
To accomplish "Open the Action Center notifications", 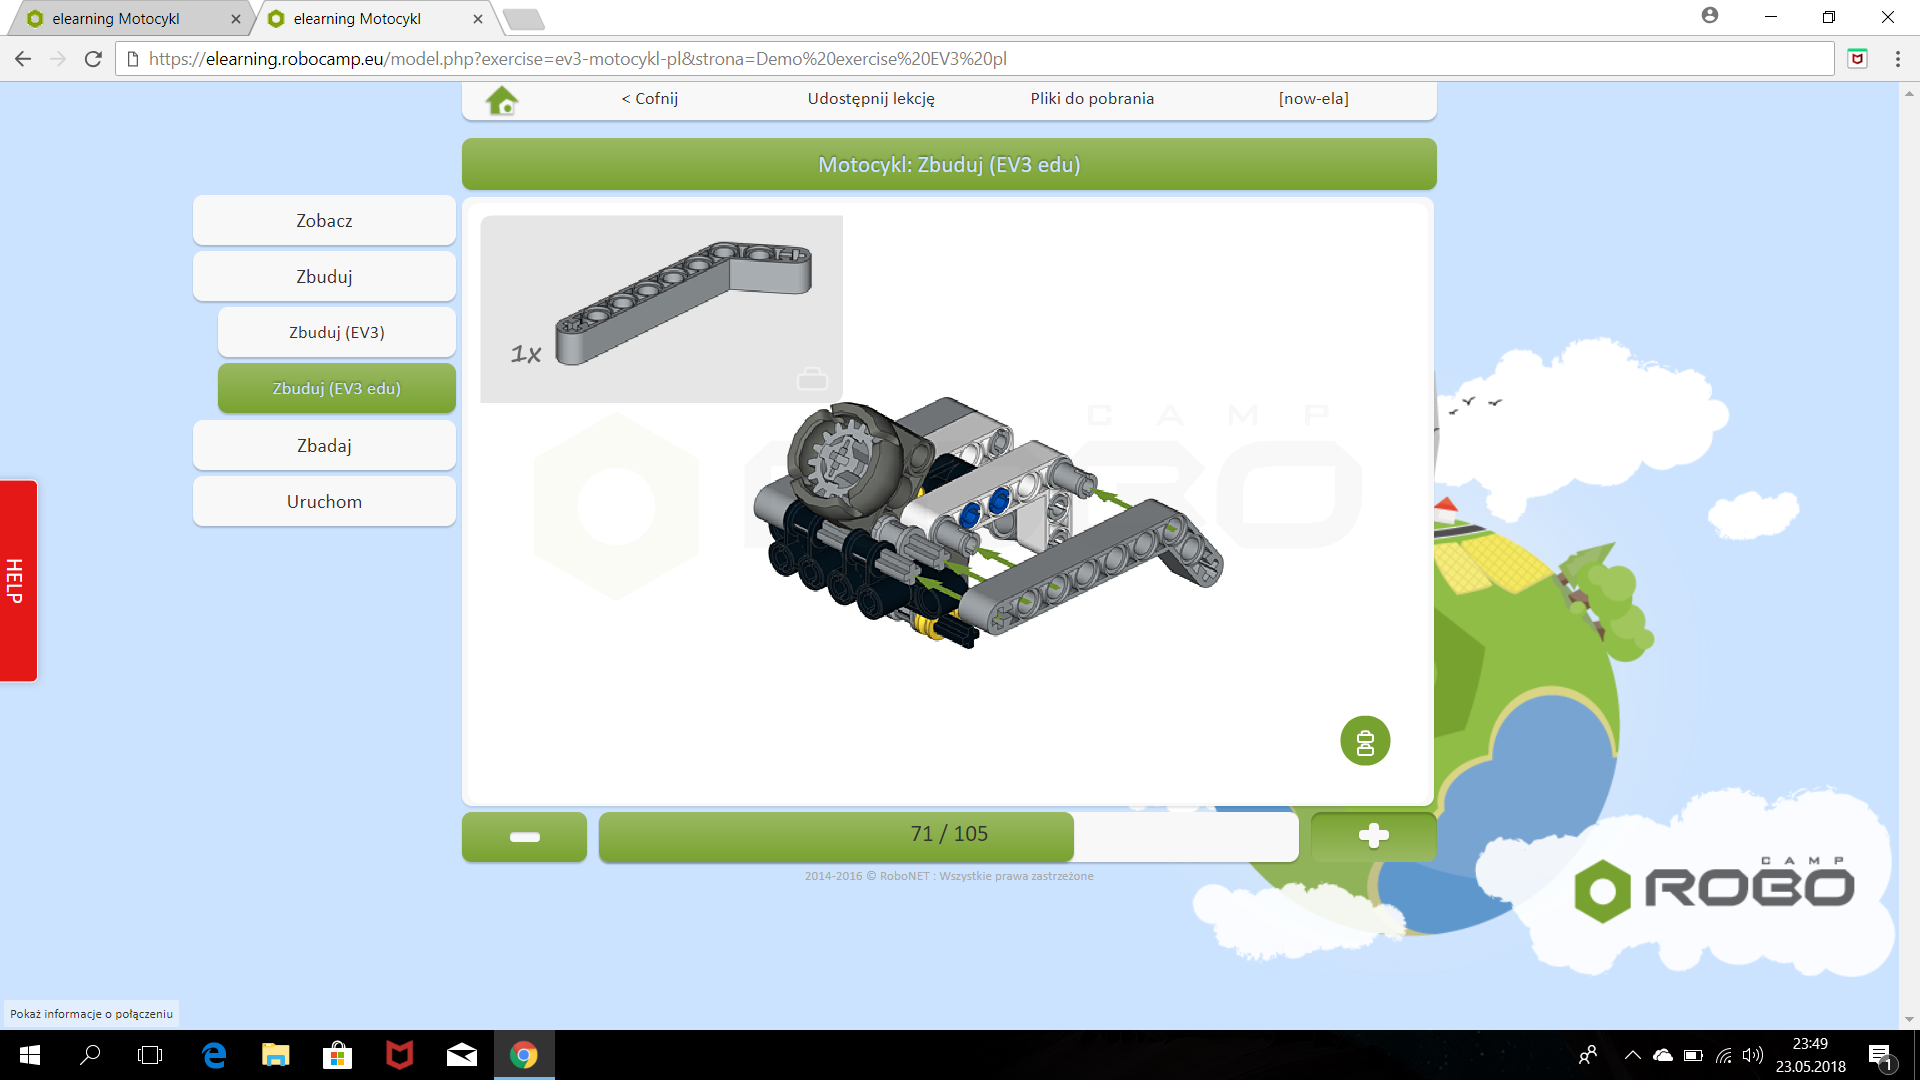I will (x=1880, y=1055).
